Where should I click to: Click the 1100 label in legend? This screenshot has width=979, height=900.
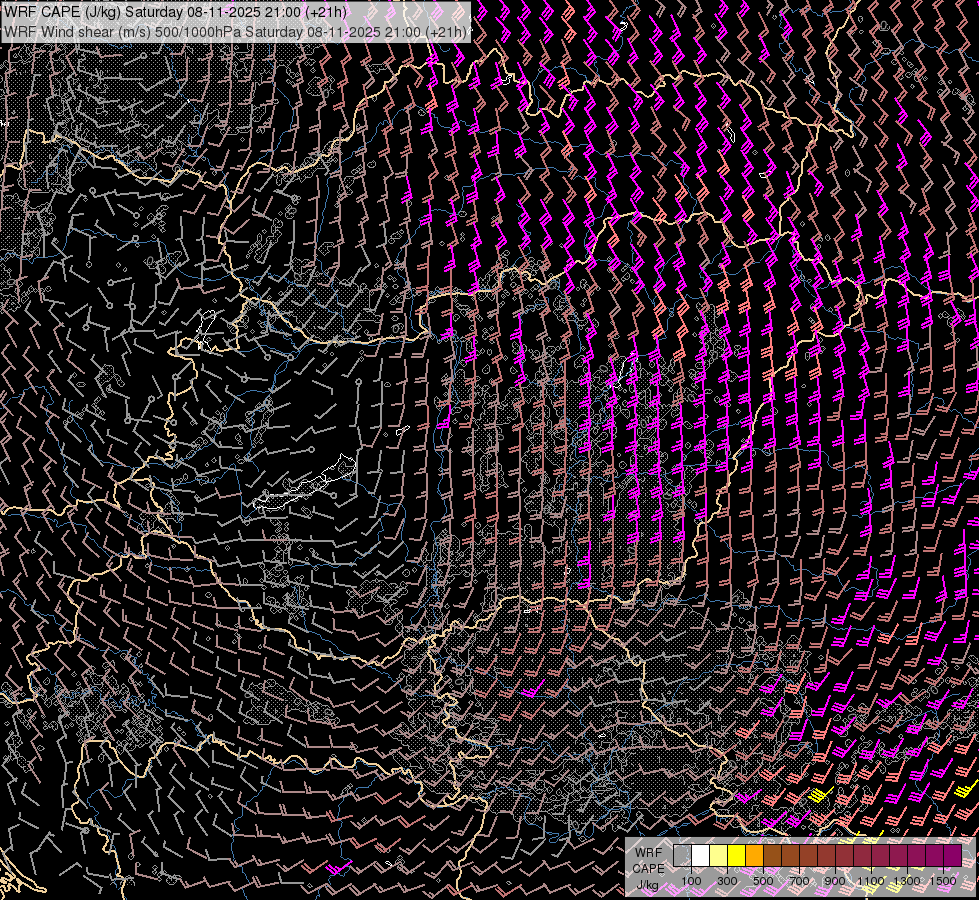(x=871, y=881)
